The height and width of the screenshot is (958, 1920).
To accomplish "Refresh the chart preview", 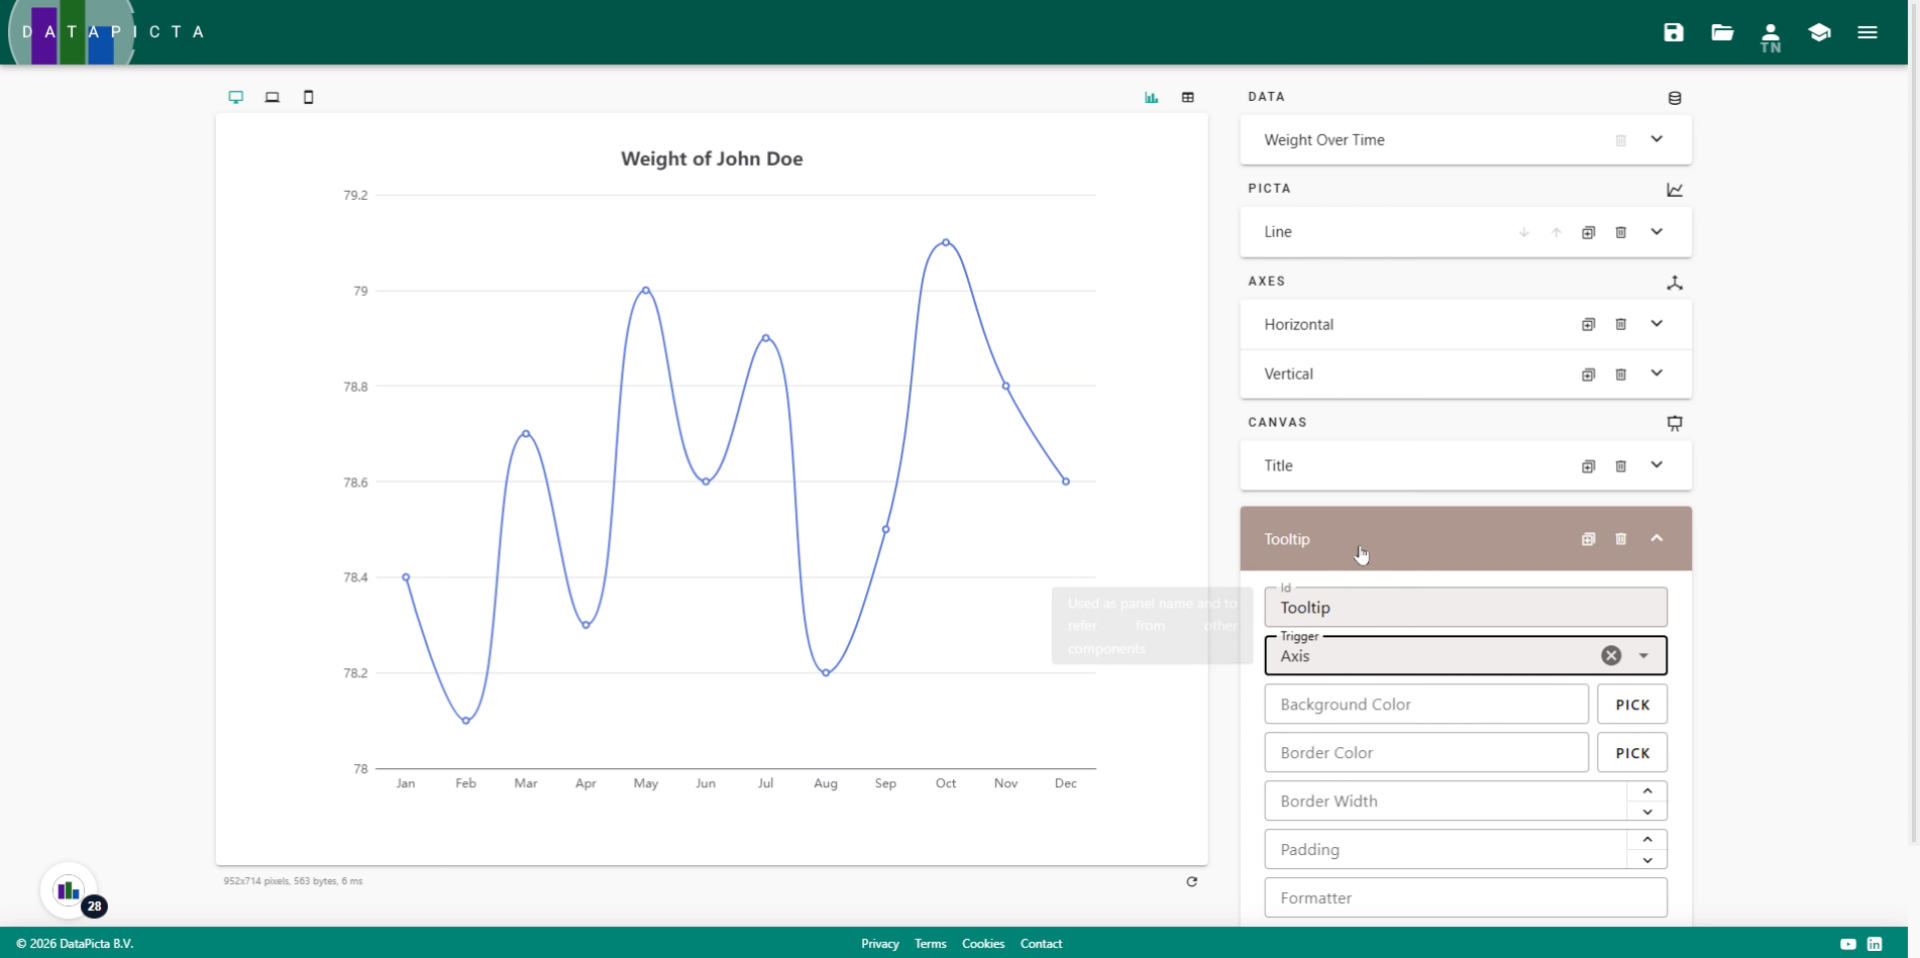I will [x=1191, y=881].
